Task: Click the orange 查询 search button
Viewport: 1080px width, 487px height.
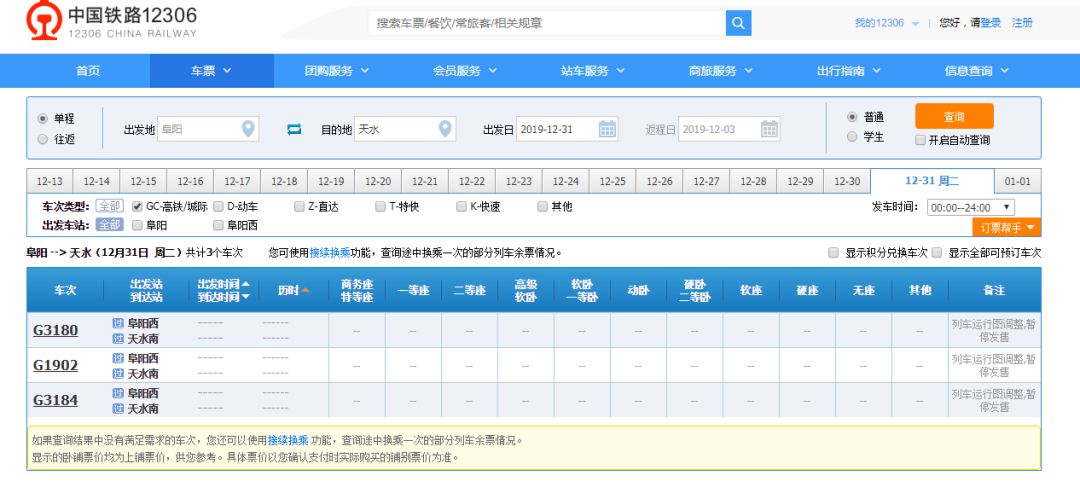Action: [954, 116]
